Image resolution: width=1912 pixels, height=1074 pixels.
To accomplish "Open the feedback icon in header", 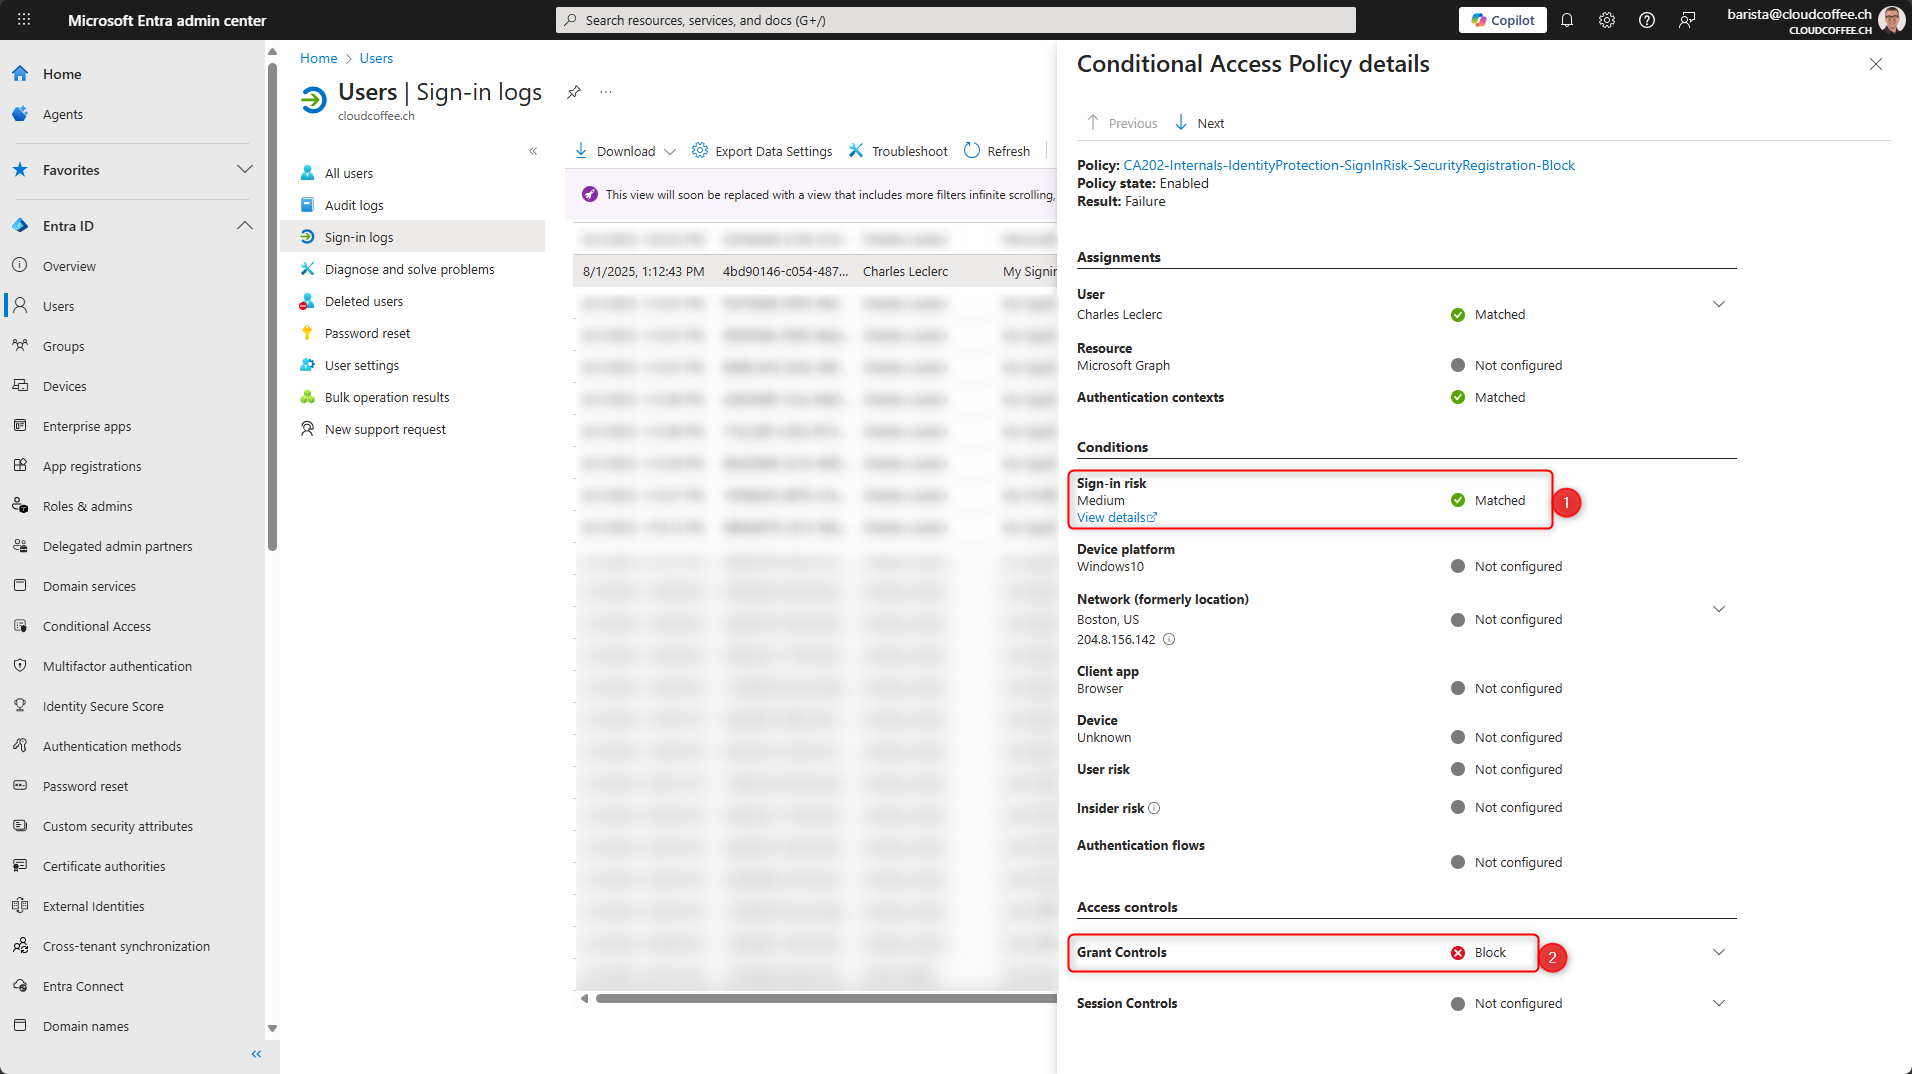I will tap(1687, 20).
